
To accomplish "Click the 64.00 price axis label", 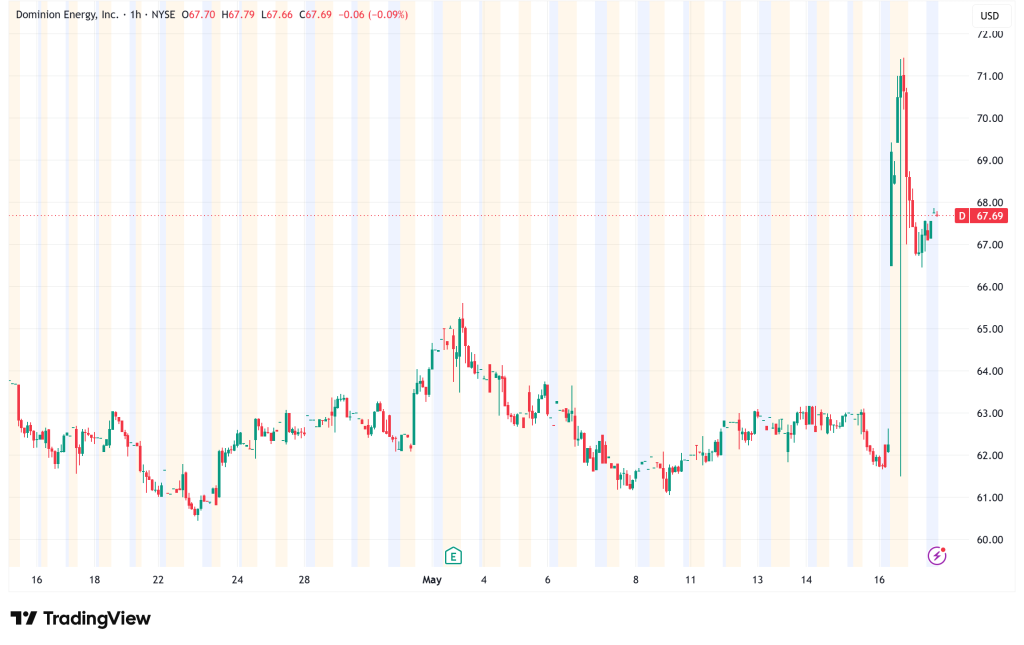I will [x=989, y=371].
